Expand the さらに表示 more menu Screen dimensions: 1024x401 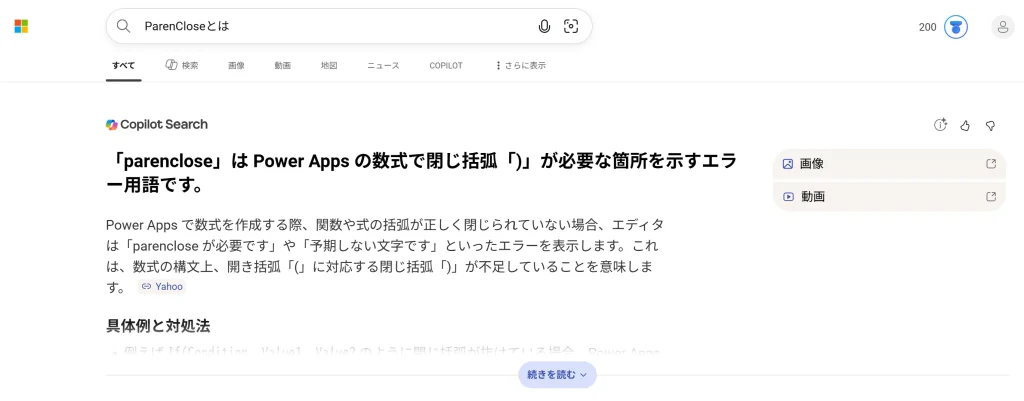coord(520,66)
